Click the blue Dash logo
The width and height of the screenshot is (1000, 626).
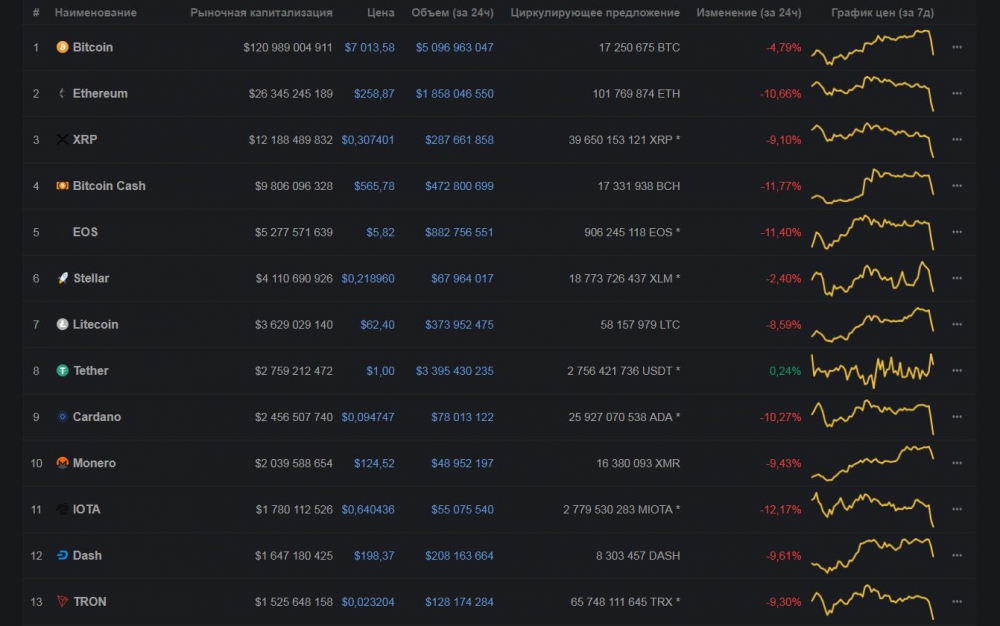(62, 556)
